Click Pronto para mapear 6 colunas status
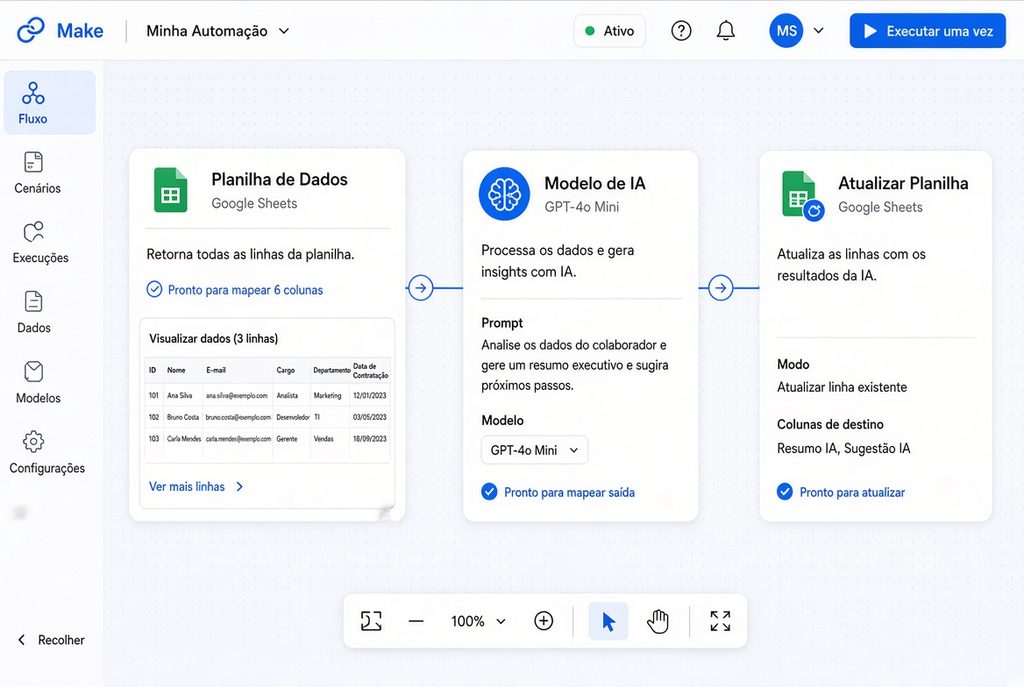Viewport: 1024px width, 687px height. [235, 289]
